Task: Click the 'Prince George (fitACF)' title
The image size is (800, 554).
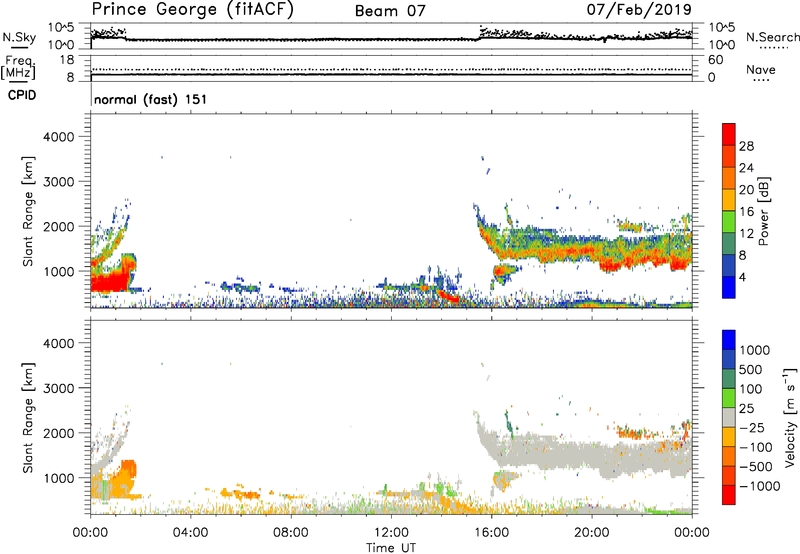Action: pos(192,10)
